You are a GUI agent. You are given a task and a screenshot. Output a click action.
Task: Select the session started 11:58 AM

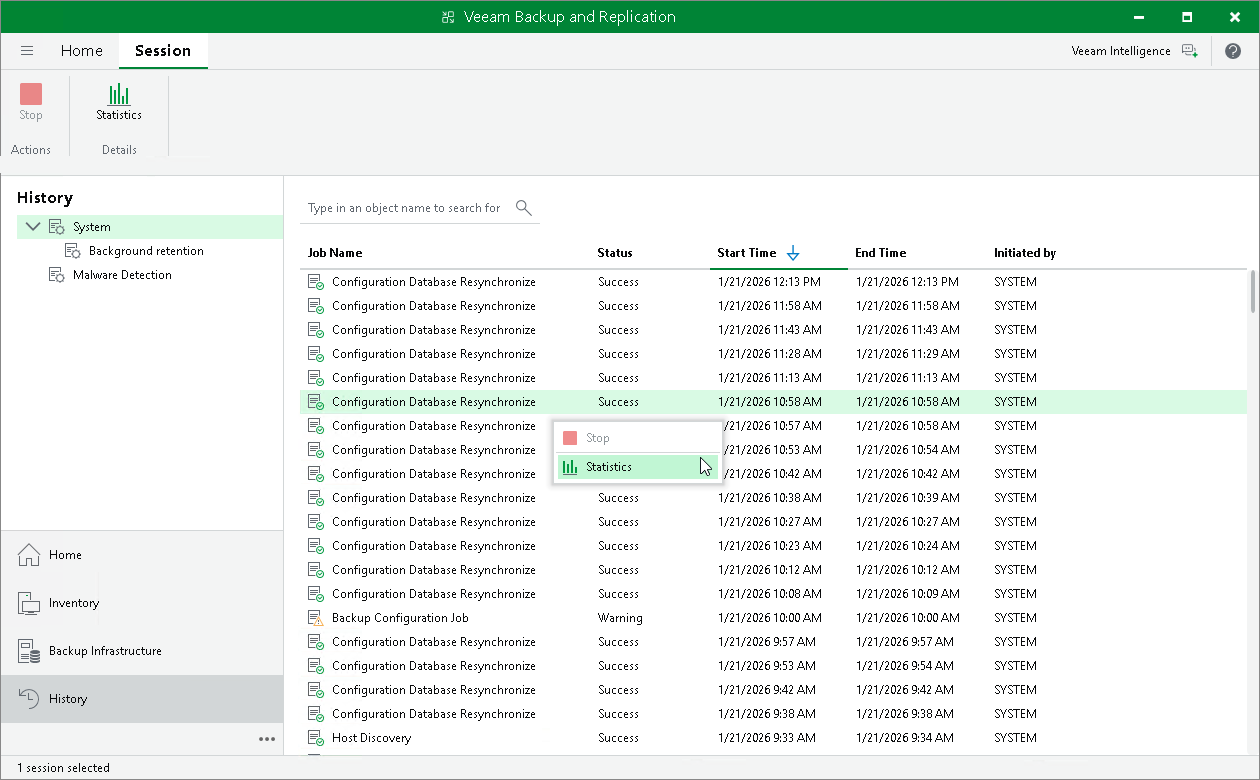[773, 306]
